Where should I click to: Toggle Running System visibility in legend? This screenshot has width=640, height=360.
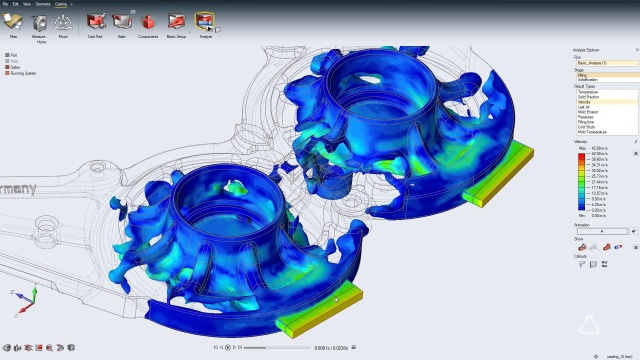(x=20, y=73)
